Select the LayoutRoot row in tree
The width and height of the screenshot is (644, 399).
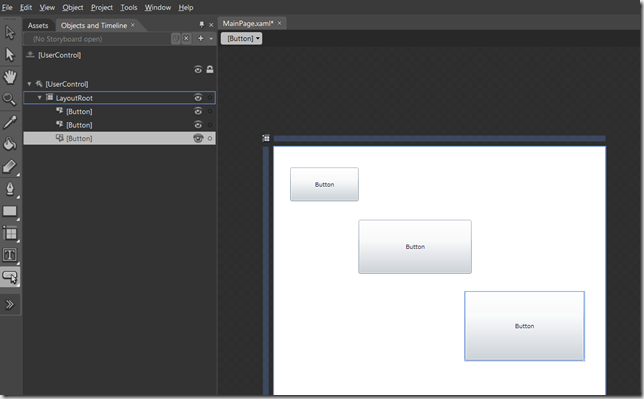pos(120,98)
